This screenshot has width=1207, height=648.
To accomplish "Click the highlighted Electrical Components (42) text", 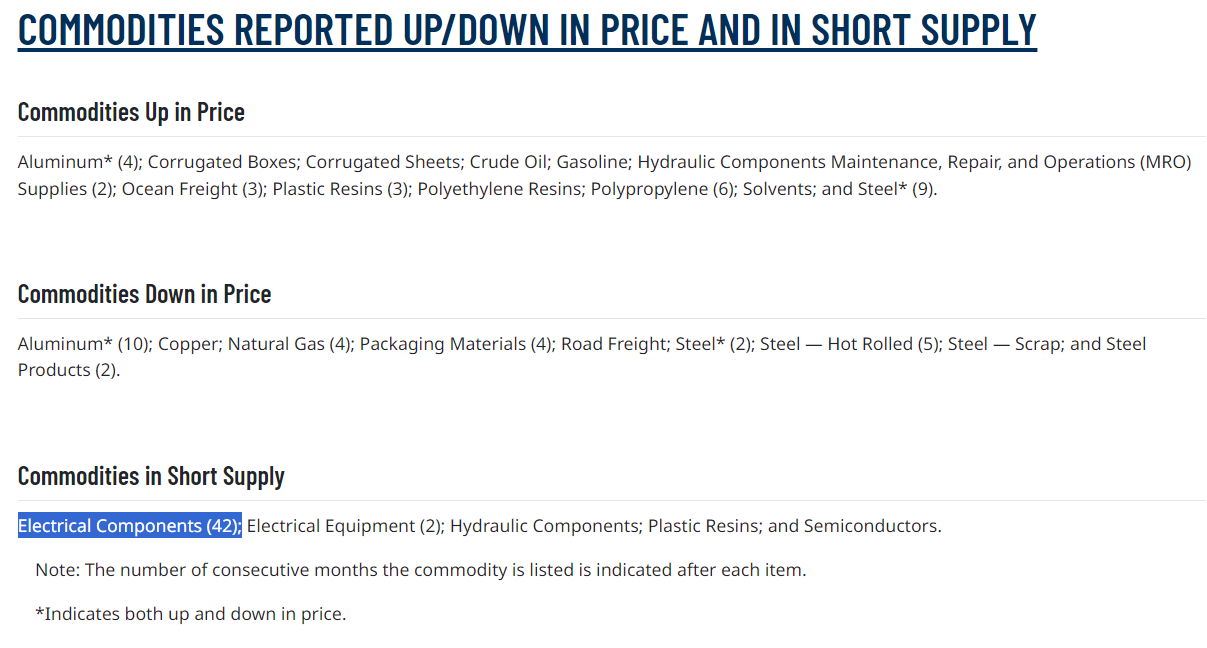I will (x=129, y=526).
